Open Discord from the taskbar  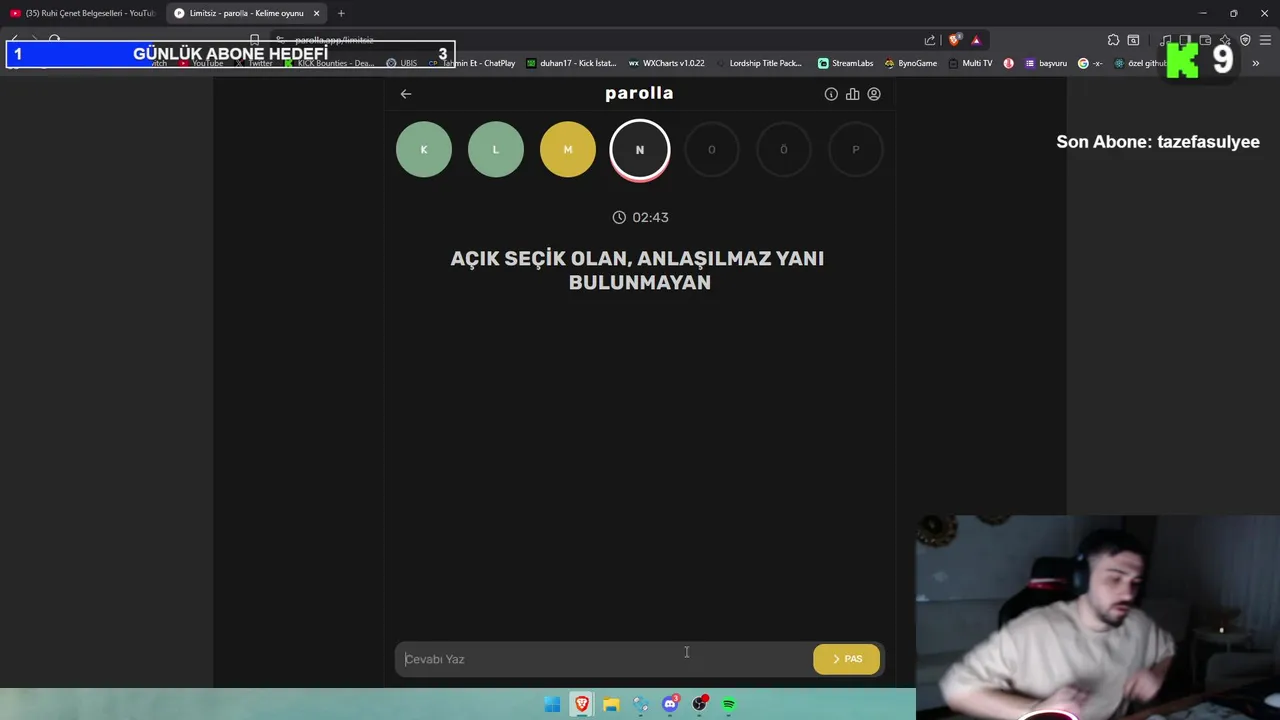[670, 705]
